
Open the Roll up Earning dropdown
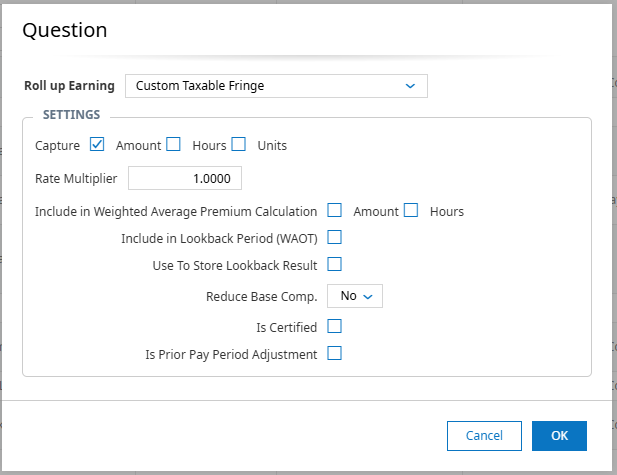click(275, 86)
